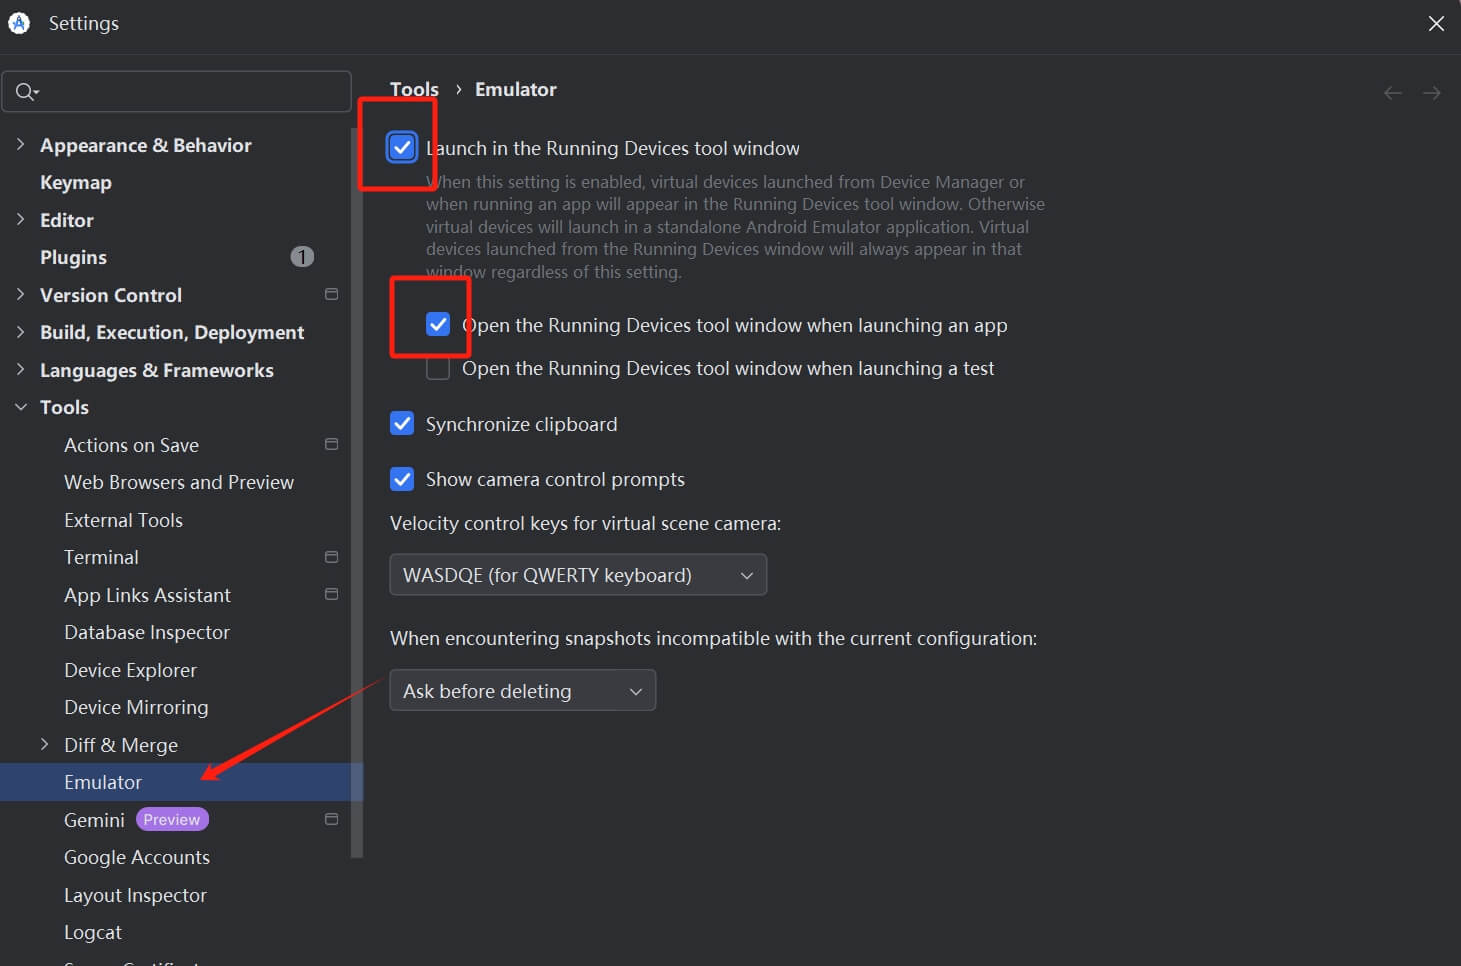The image size is (1461, 966).
Task: Open the Device Mirroring settings page
Action: point(136,707)
